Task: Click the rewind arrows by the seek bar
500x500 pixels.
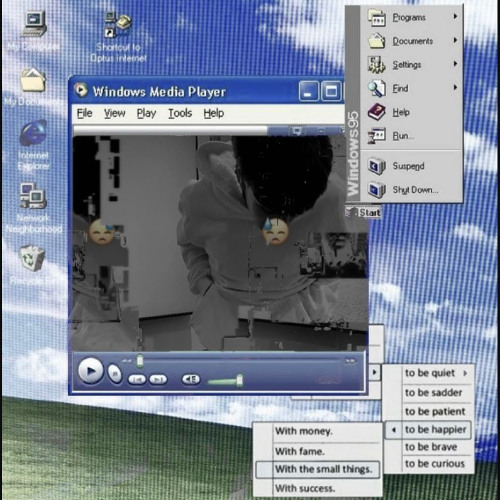Action: (x=126, y=361)
